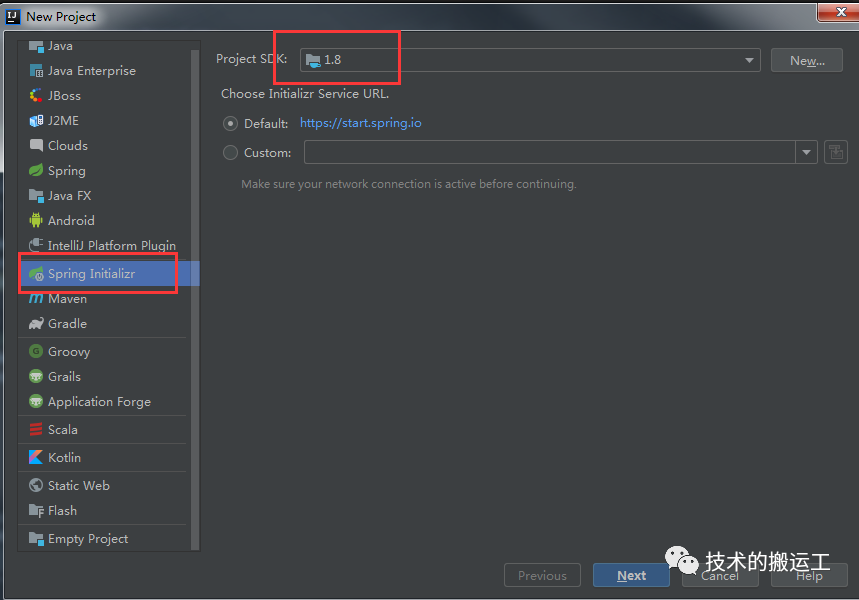Click the Kotlin icon
859x600 pixels.
pyautogui.click(x=36, y=458)
